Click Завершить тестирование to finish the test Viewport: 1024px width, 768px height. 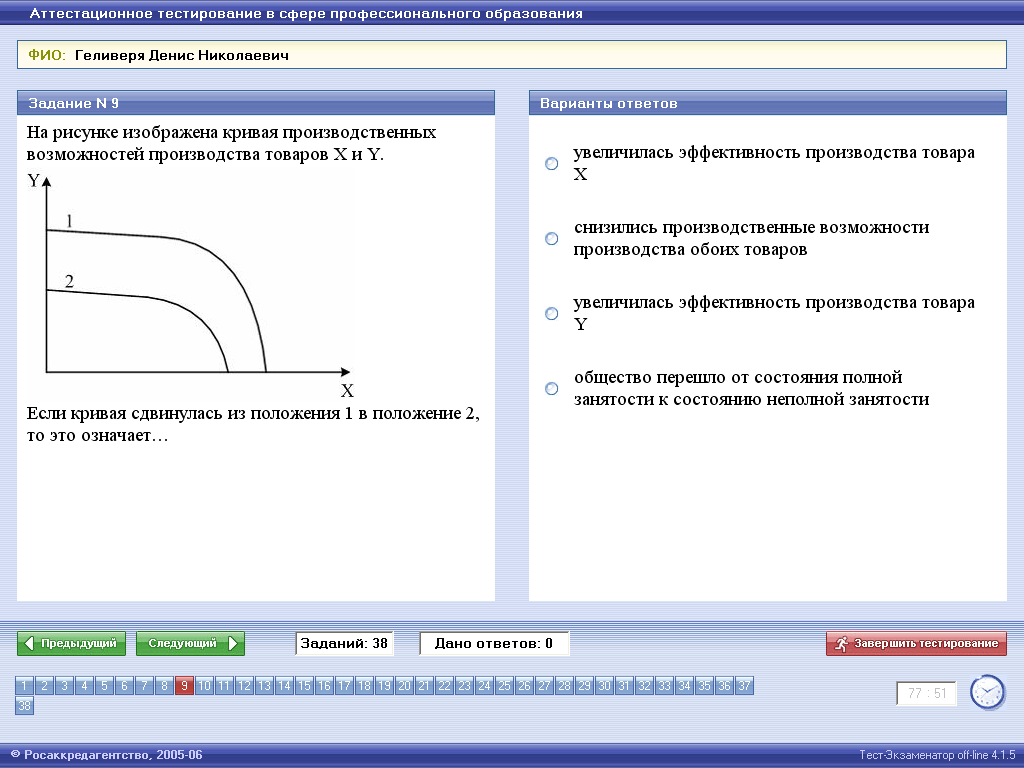coord(916,643)
